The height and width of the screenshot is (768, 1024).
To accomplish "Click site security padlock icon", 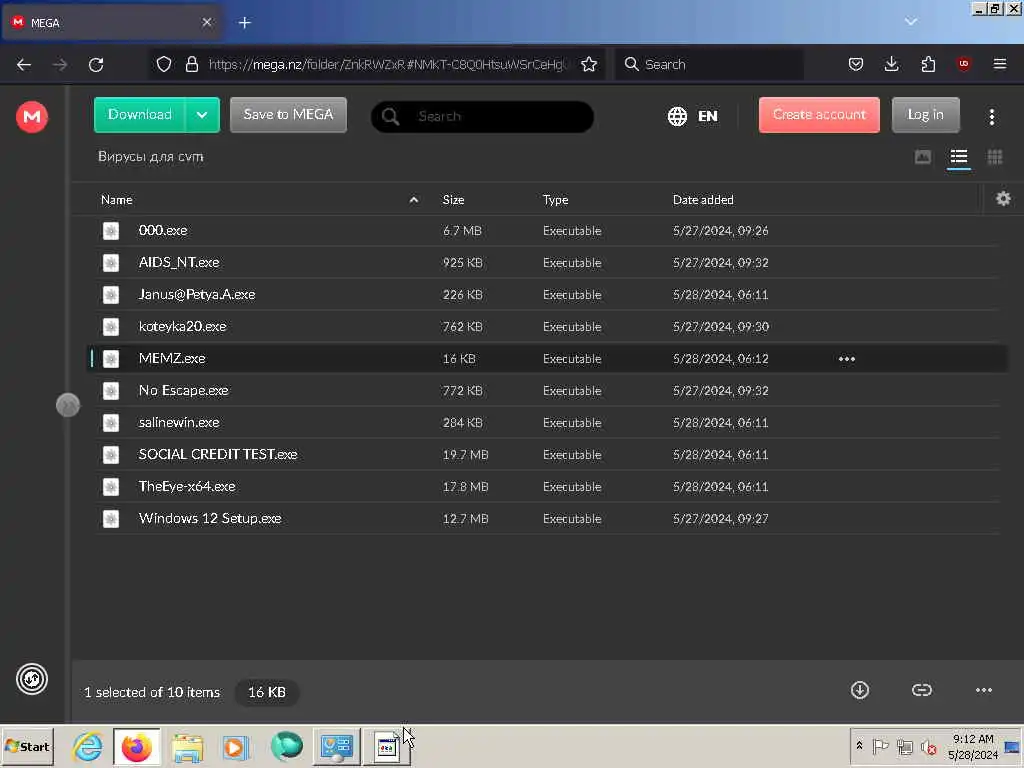I will tap(191, 64).
